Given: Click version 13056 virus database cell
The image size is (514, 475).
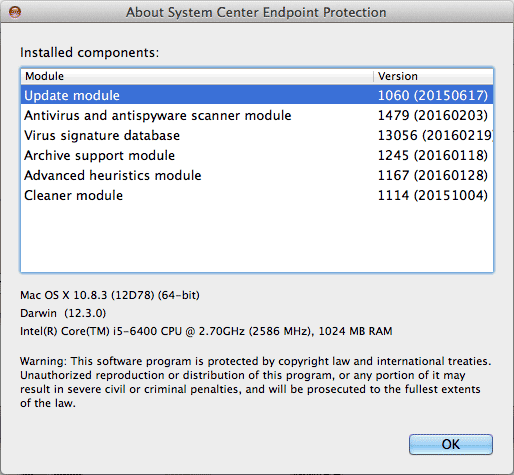Looking at the screenshot, I should pyautogui.click(x=435, y=135).
